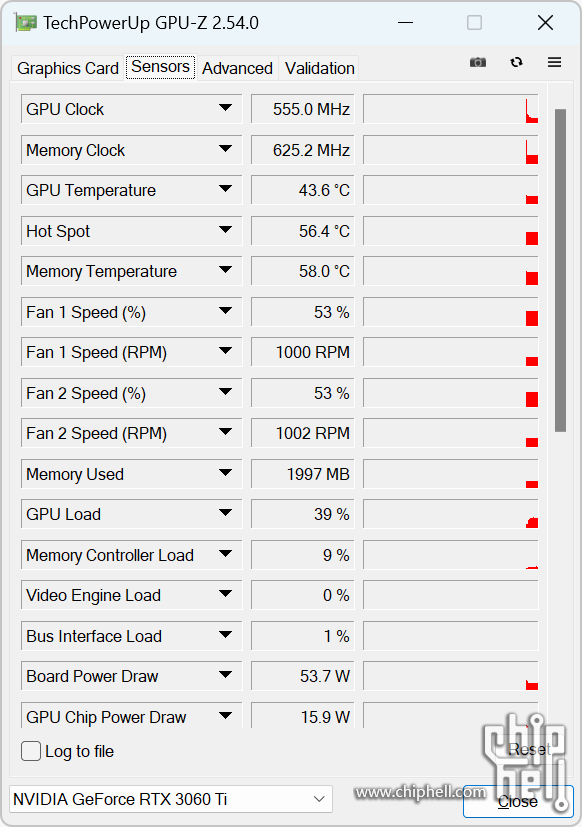The image size is (582, 827).
Task: Expand the Memory Used sensor dropdown
Action: tap(225, 473)
